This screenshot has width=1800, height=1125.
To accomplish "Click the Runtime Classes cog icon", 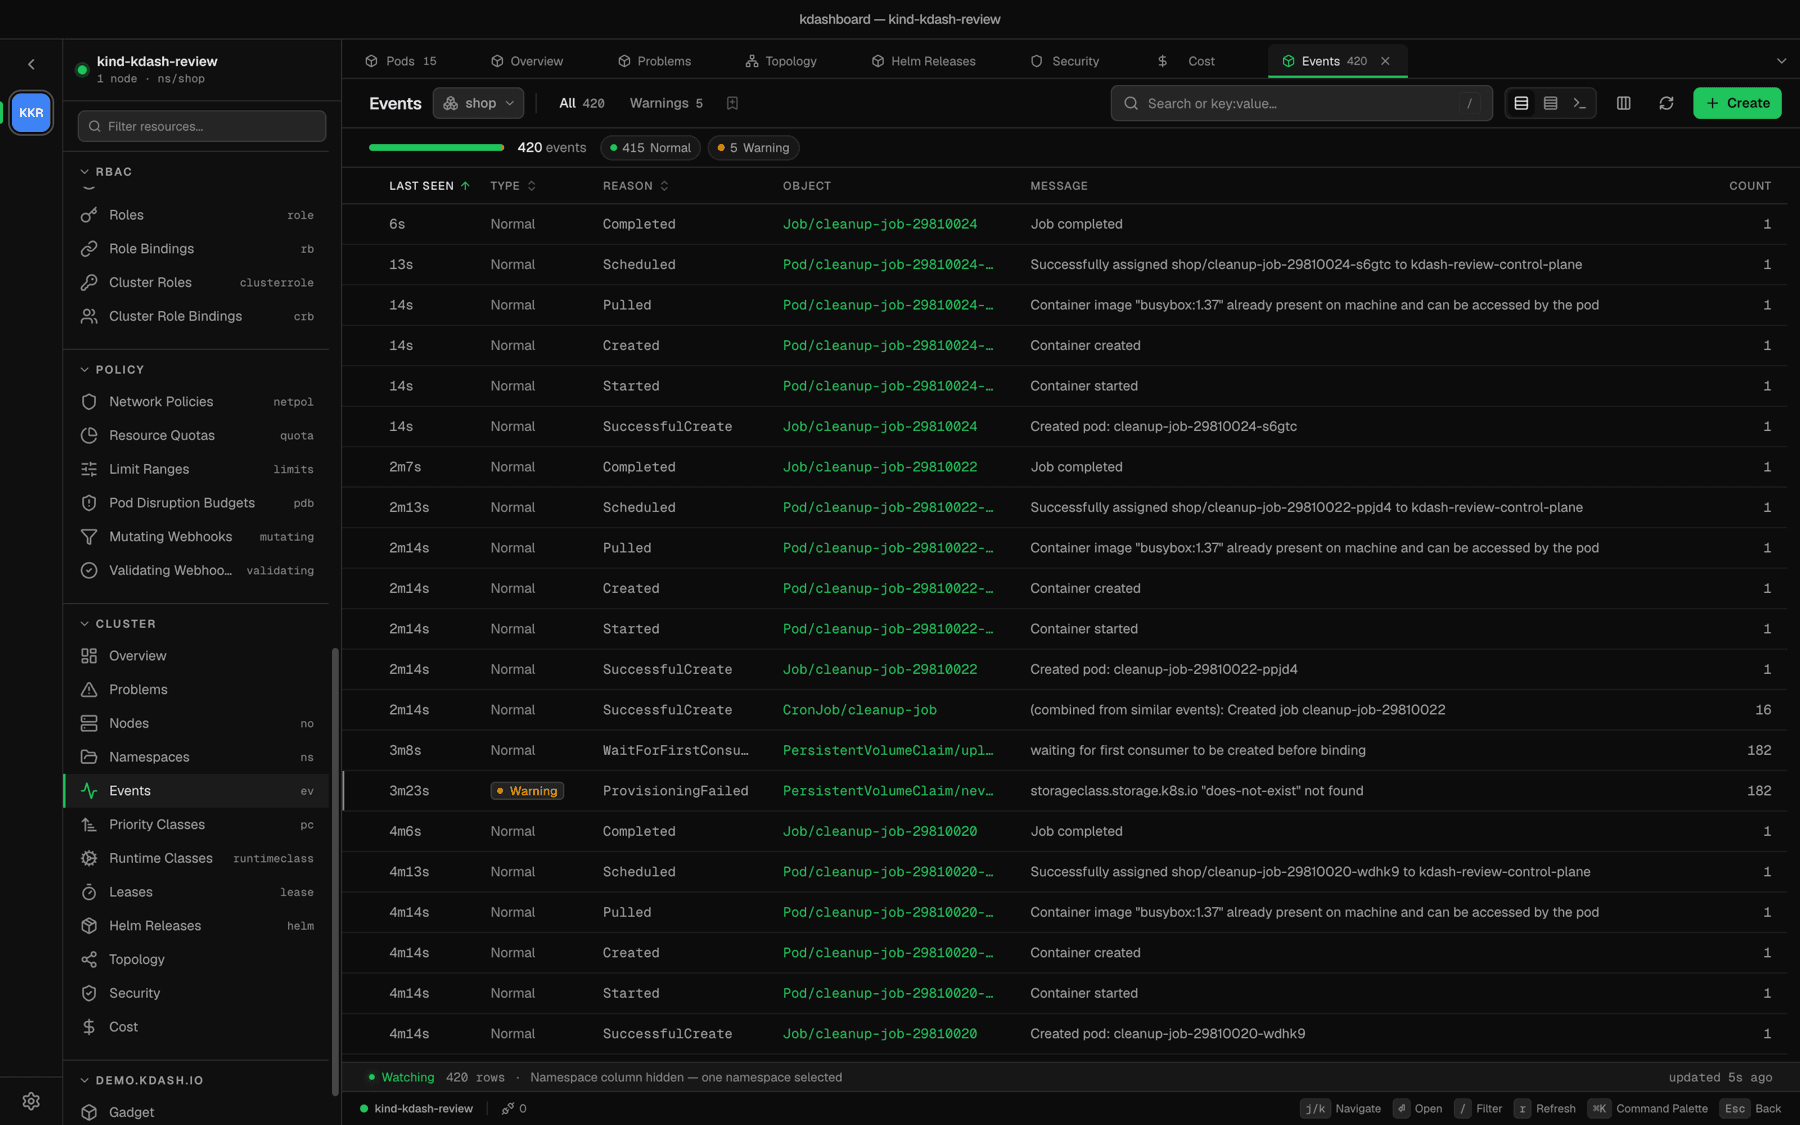I will click(89, 858).
